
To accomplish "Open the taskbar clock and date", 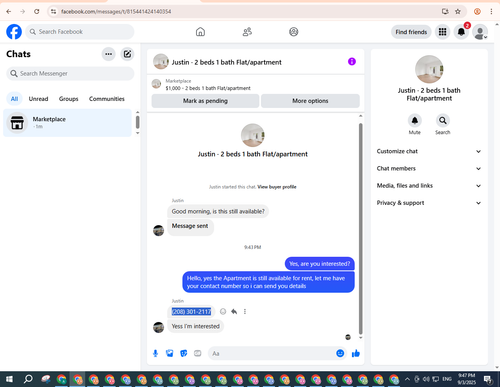I will [x=466, y=379].
